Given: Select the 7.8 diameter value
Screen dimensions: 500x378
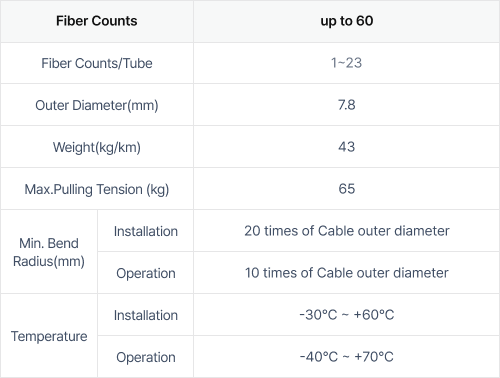Looking at the screenshot, I should tap(347, 105).
